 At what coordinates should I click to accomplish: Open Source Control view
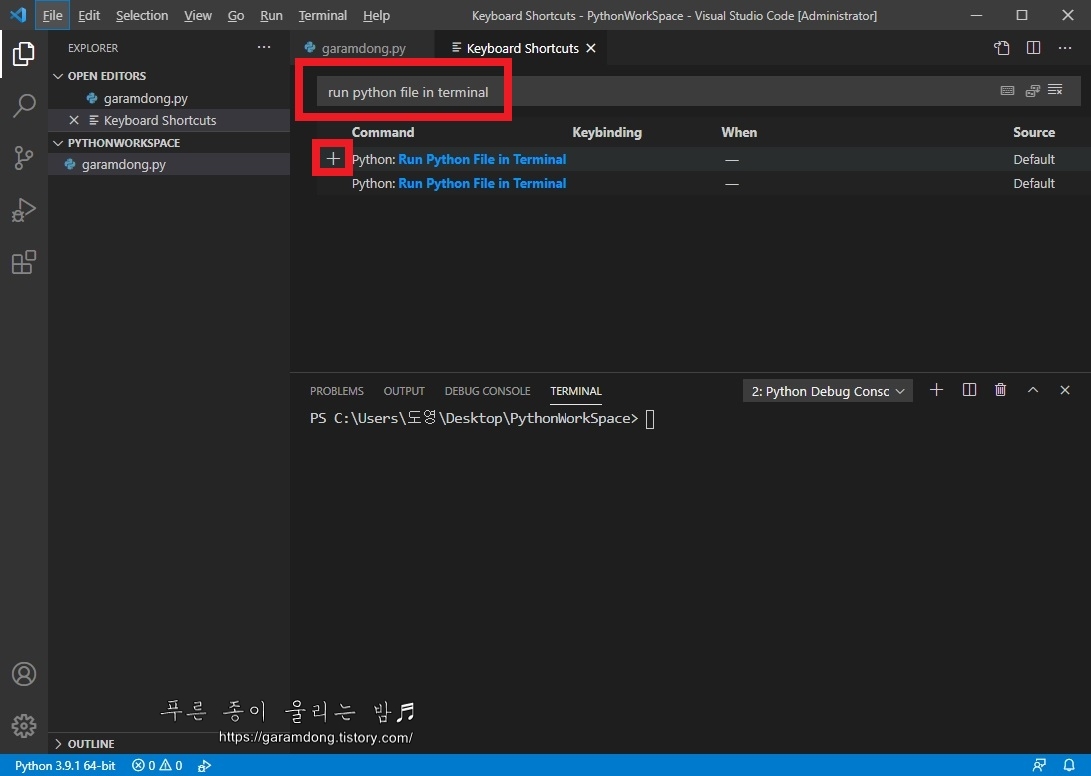24,158
